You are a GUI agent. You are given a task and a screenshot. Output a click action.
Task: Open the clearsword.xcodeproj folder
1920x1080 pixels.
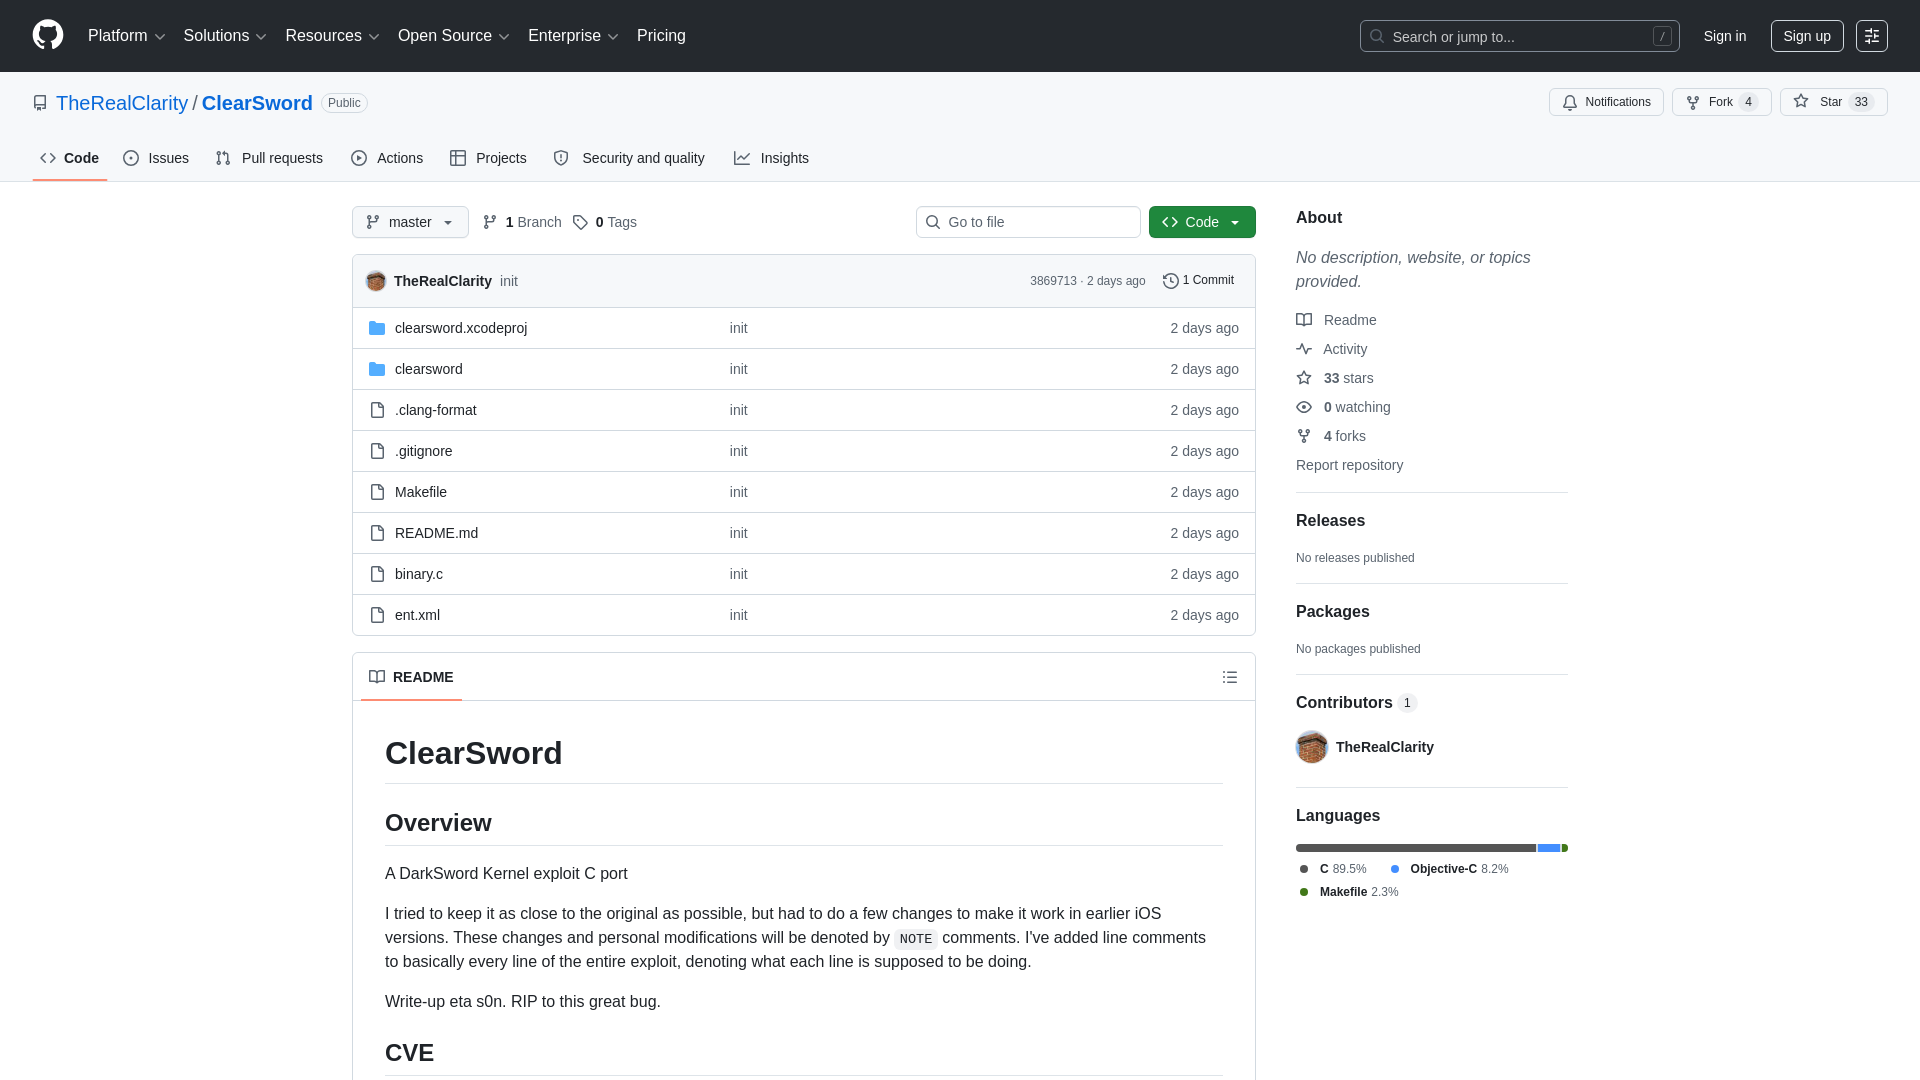pos(461,328)
